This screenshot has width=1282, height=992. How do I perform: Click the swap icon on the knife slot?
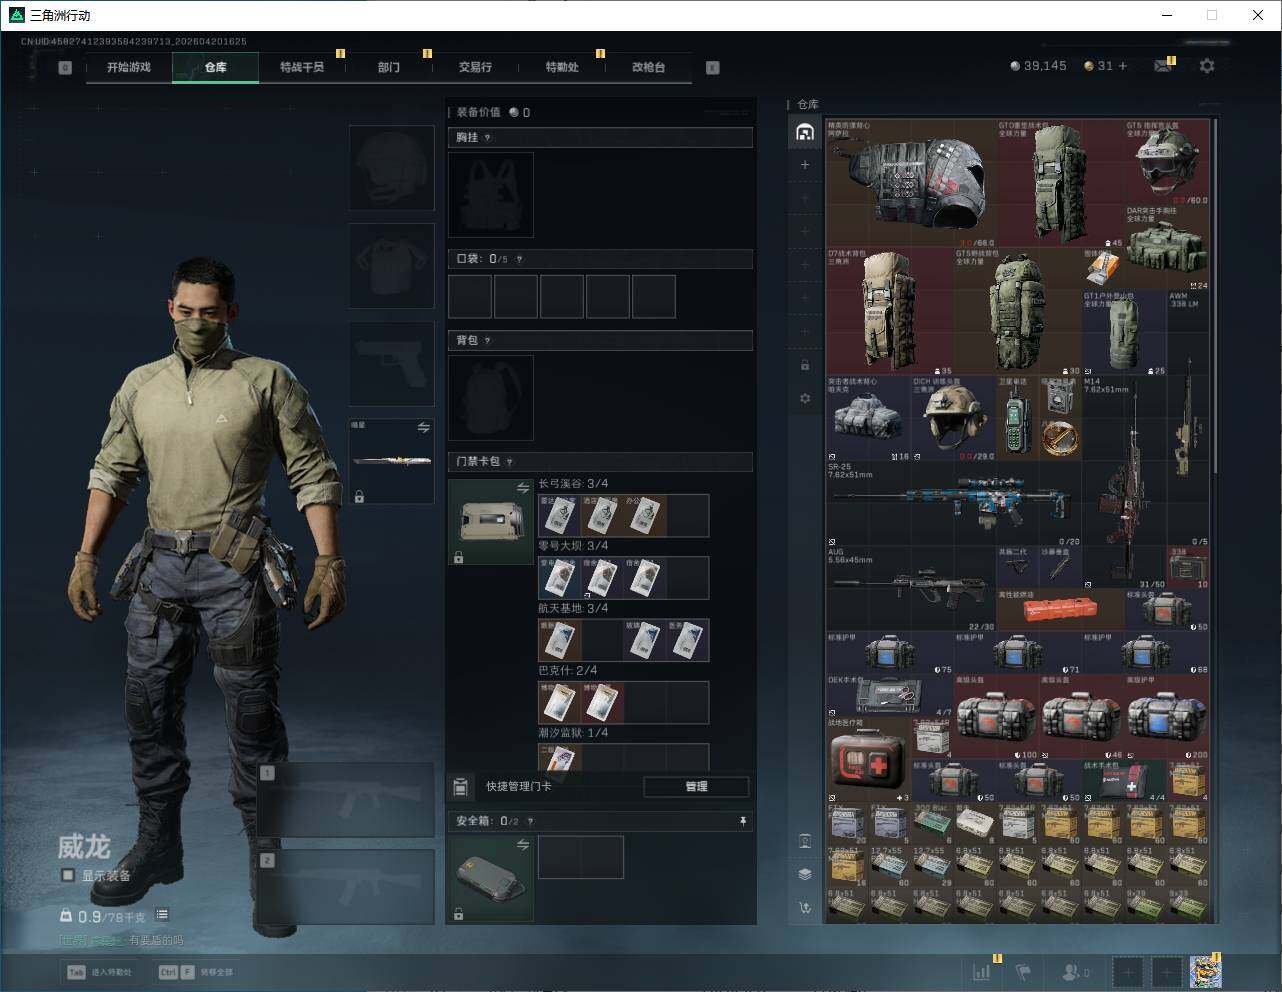pyautogui.click(x=423, y=428)
